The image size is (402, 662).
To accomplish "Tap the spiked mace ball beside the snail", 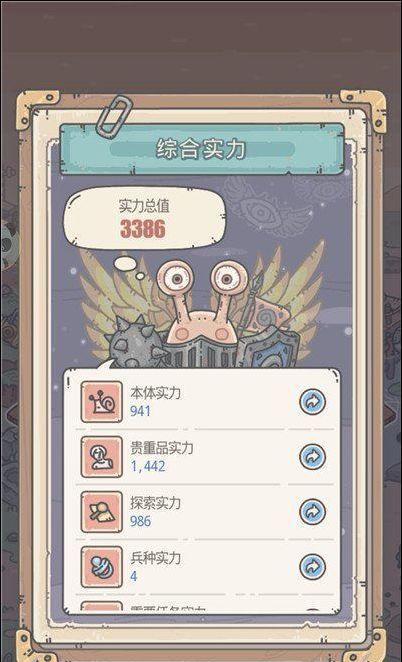I will coord(134,342).
